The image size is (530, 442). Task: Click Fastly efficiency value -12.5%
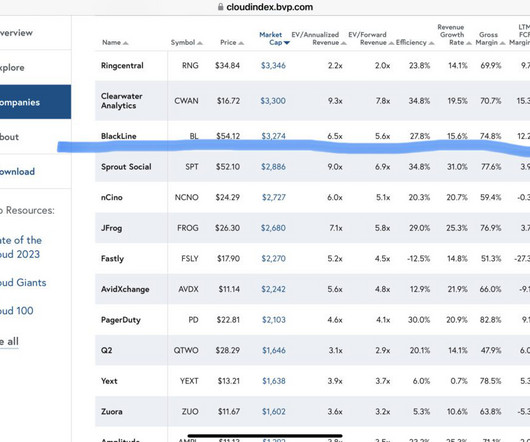pyautogui.click(x=419, y=259)
